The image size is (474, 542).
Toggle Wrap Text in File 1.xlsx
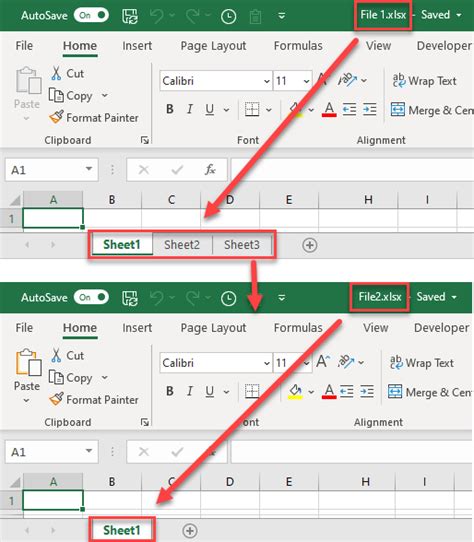(x=425, y=81)
